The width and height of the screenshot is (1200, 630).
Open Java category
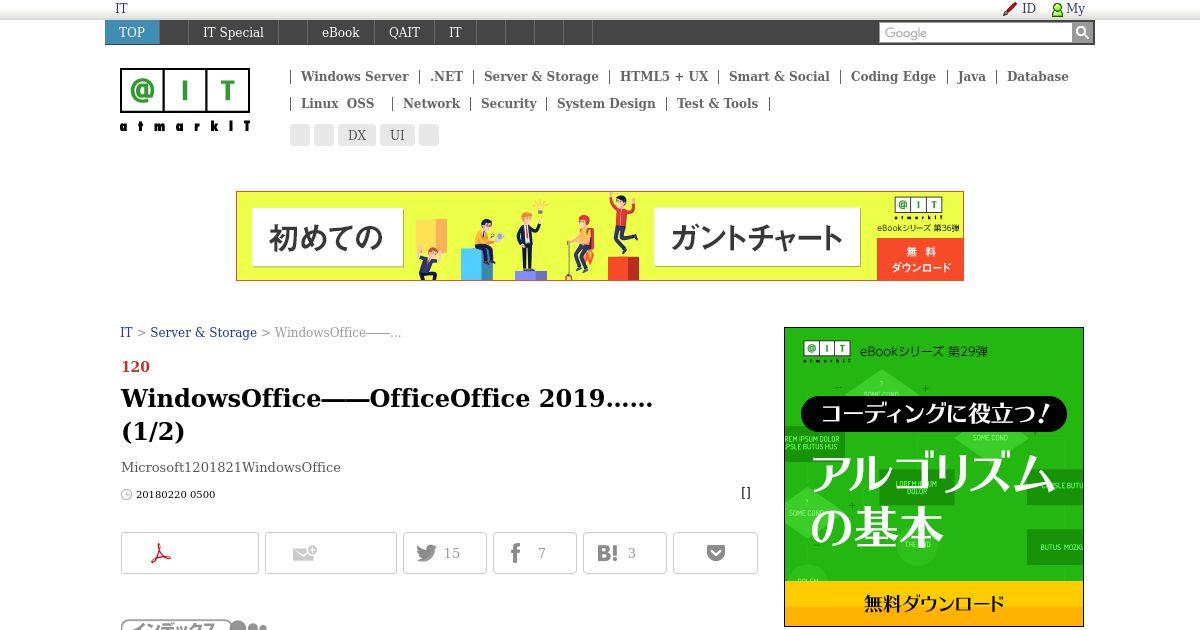point(971,76)
